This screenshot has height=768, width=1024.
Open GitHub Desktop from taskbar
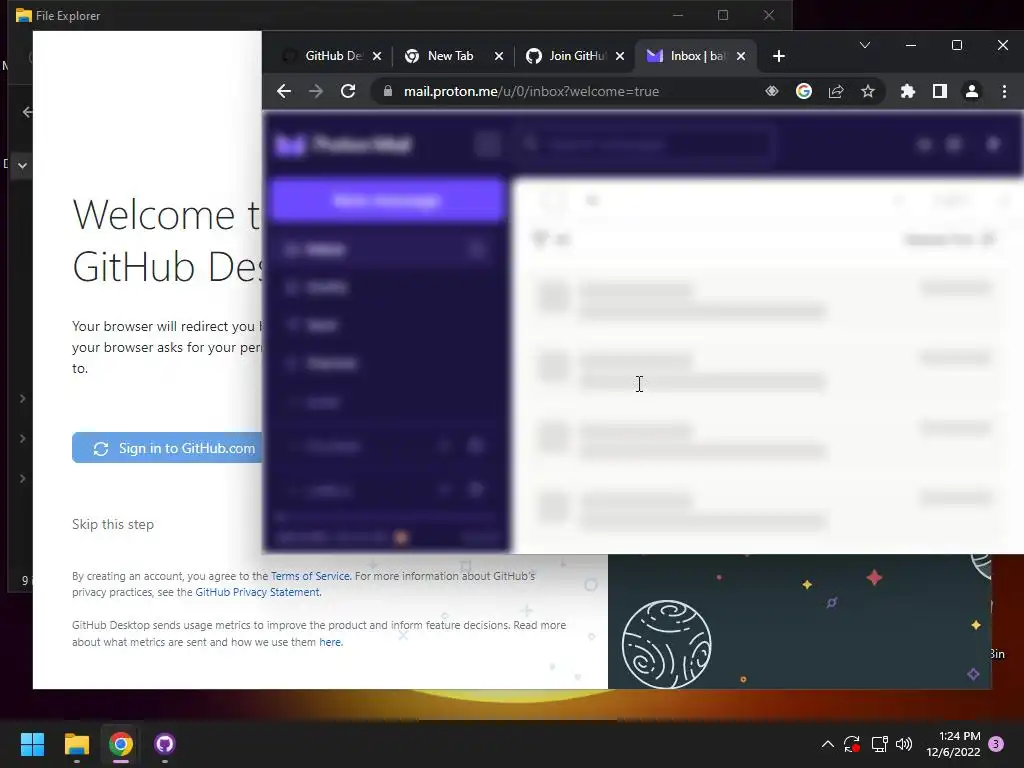[x=165, y=744]
